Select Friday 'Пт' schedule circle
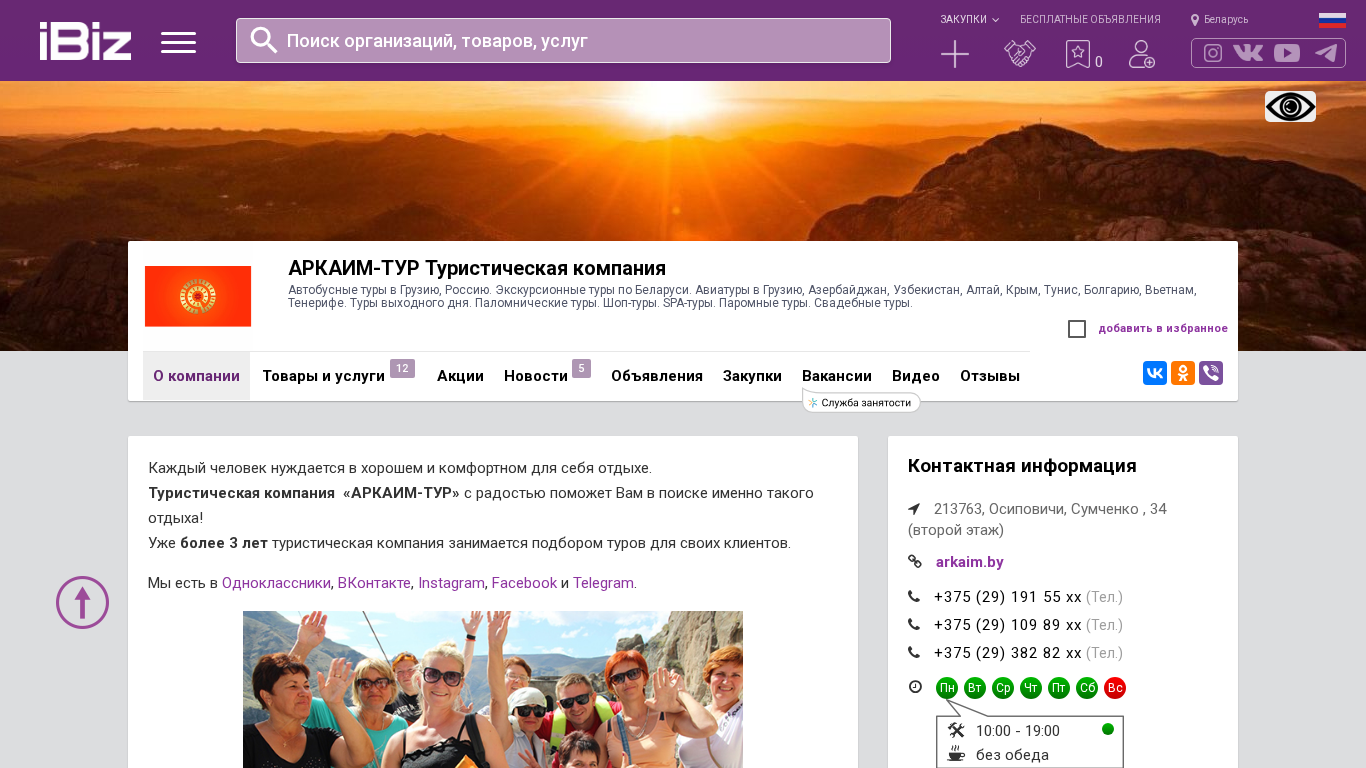This screenshot has width=1366, height=768. pos(1059,688)
